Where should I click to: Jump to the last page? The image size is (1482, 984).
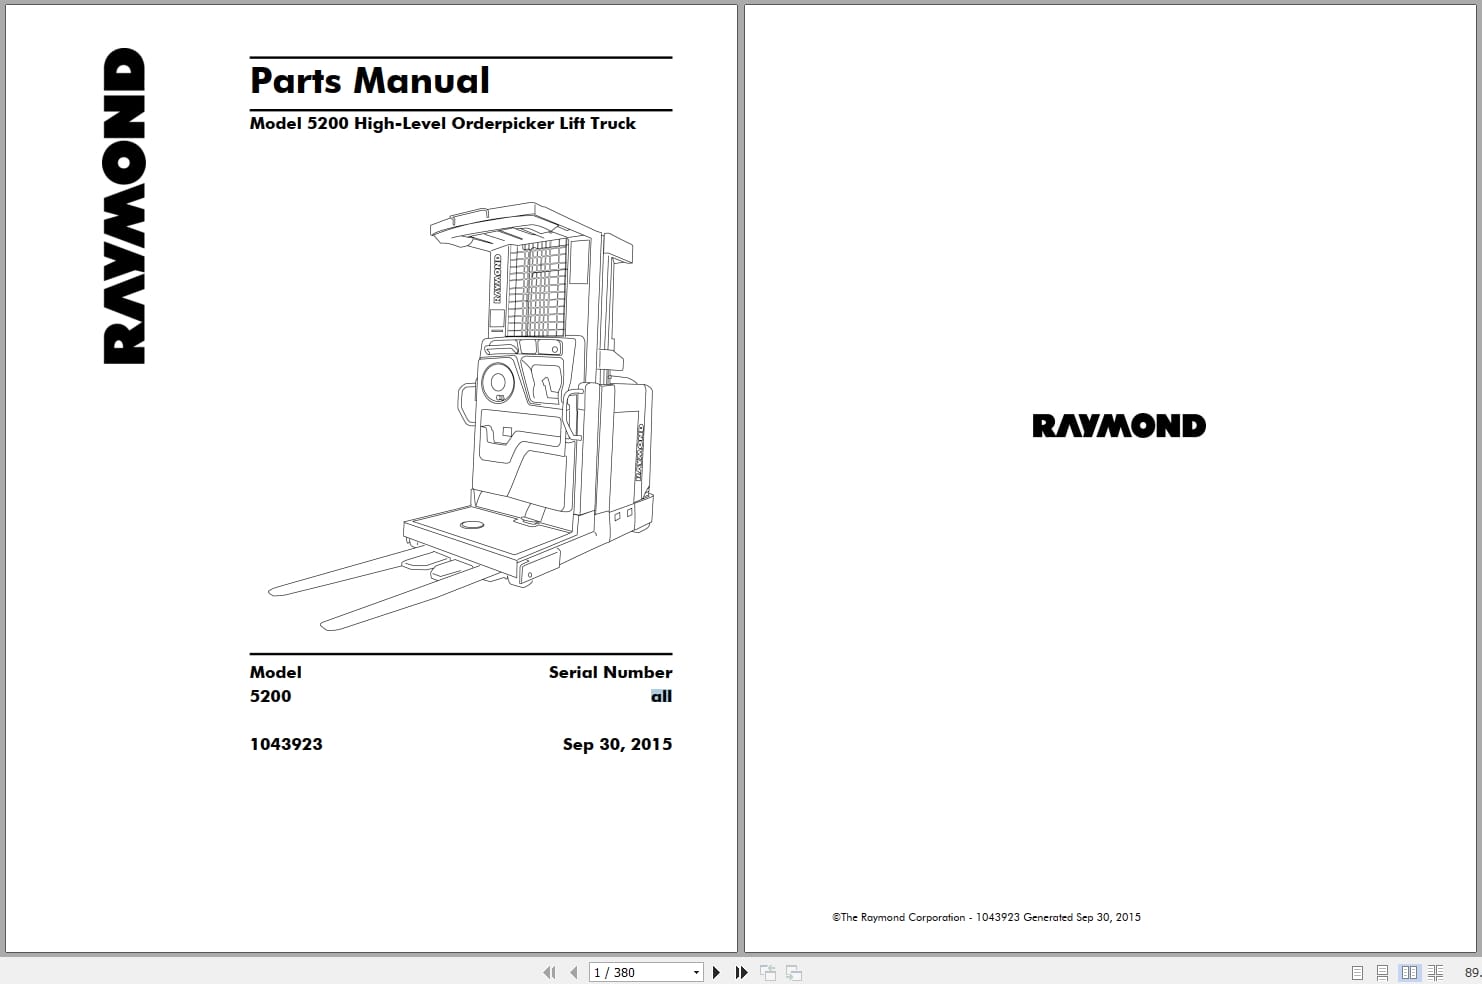pyautogui.click(x=741, y=972)
